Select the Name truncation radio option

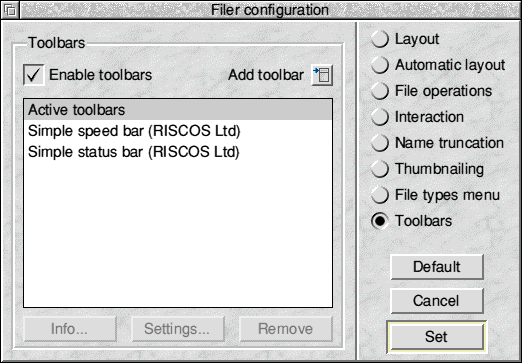coord(380,143)
